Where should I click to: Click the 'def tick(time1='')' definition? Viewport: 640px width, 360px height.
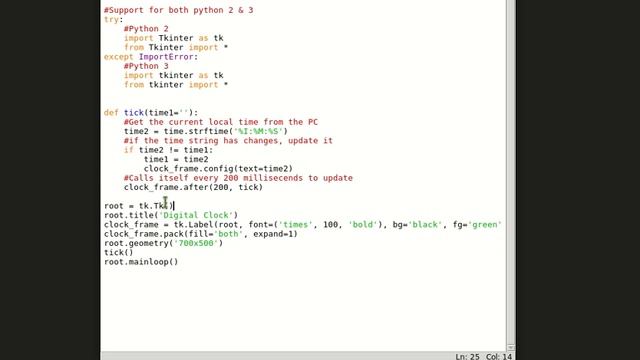pos(151,112)
